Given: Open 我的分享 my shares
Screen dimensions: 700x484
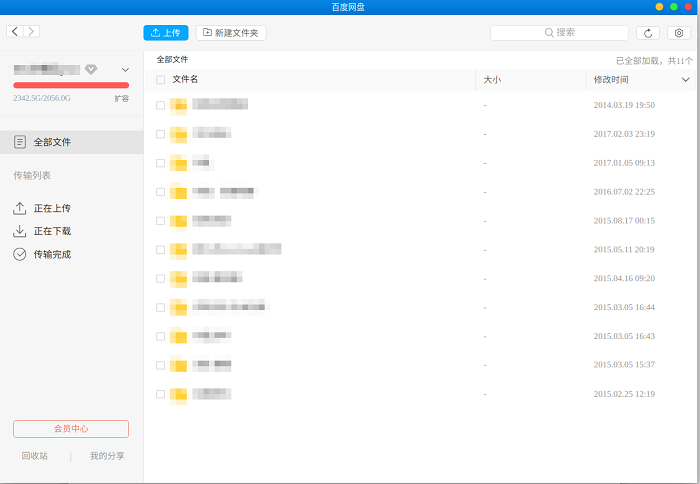Looking at the screenshot, I should tap(107, 456).
